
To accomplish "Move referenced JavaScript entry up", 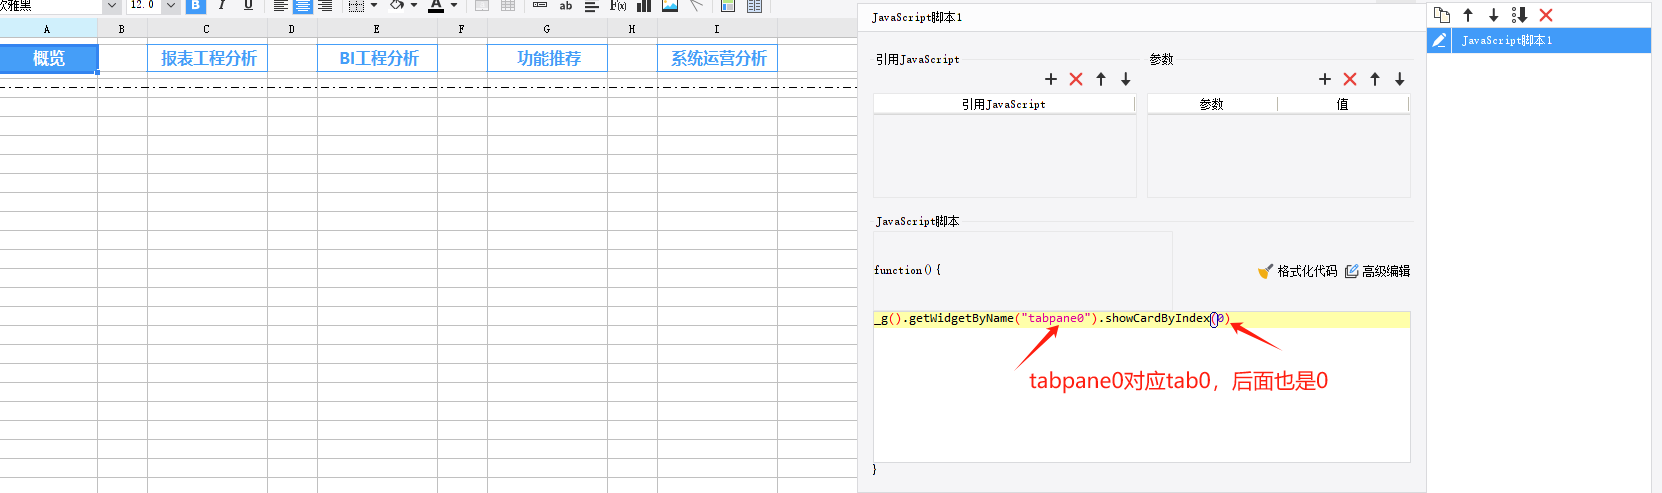I will pos(1101,79).
